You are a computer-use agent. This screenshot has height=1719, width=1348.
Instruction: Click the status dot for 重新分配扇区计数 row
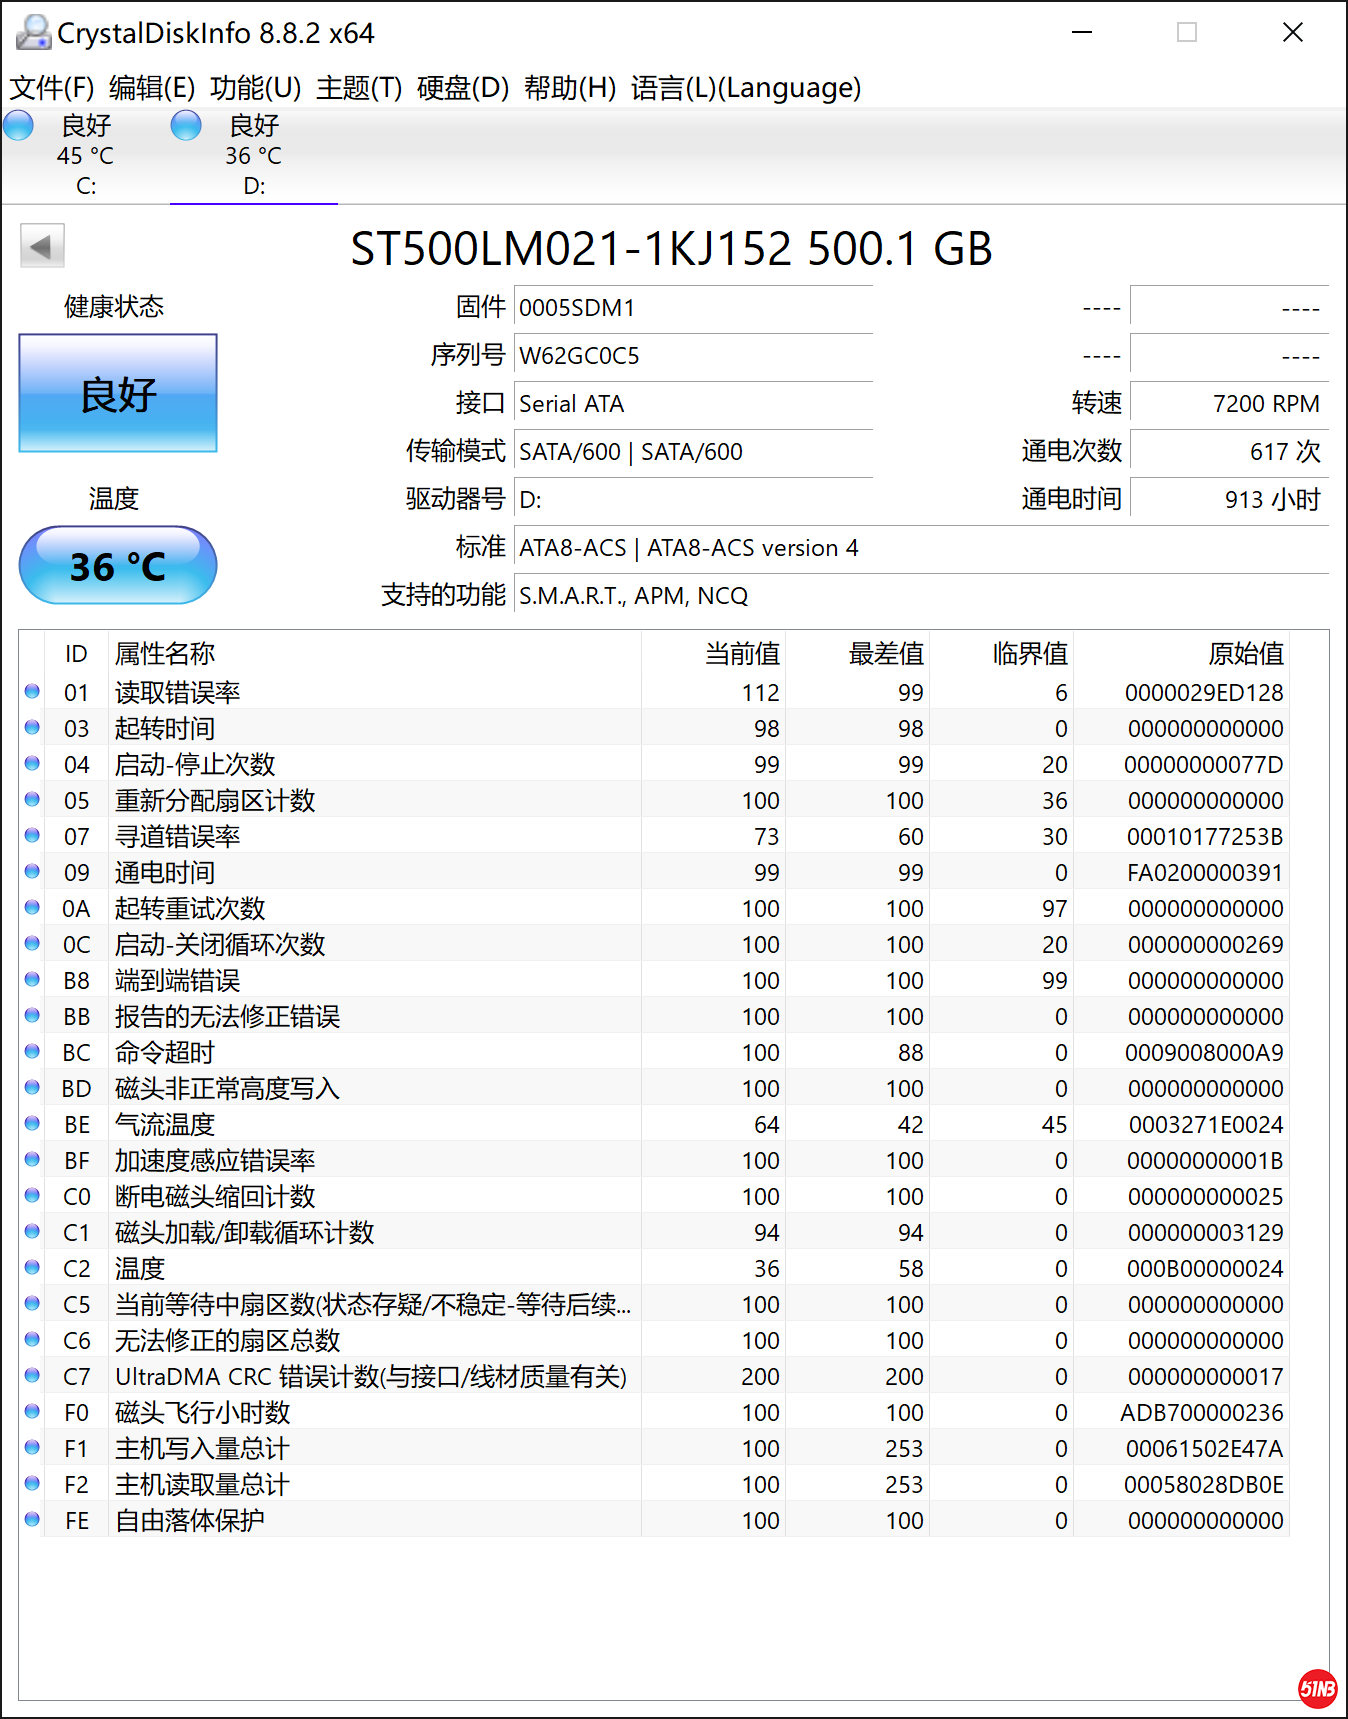32,799
